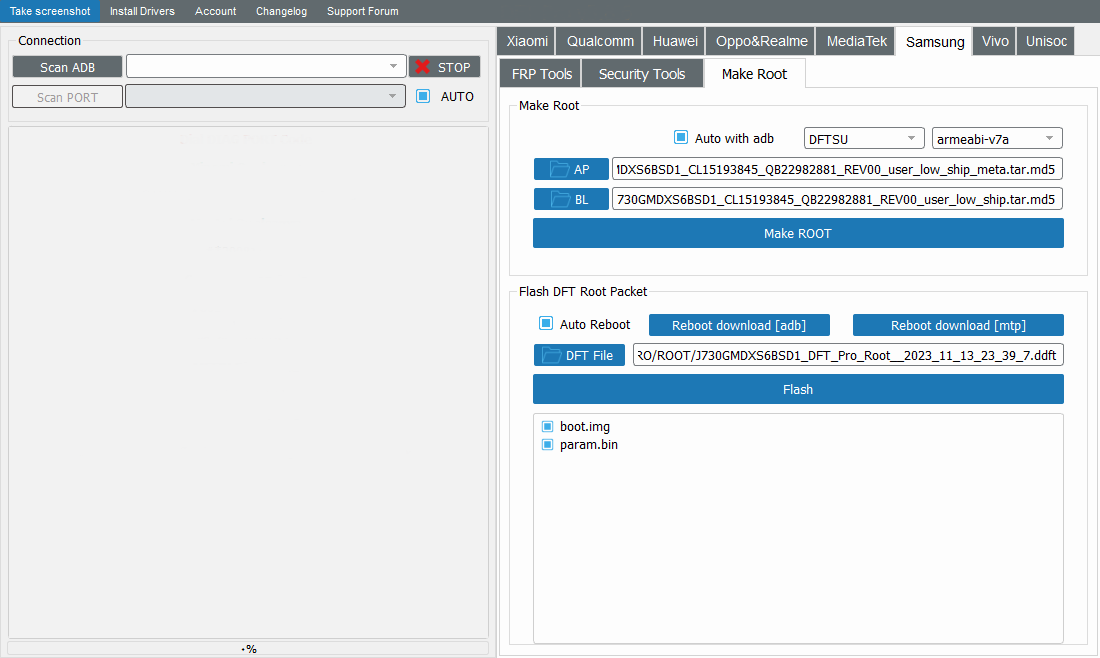The height and width of the screenshot is (658, 1100).
Task: Click Scan ADB button
Action: point(67,67)
